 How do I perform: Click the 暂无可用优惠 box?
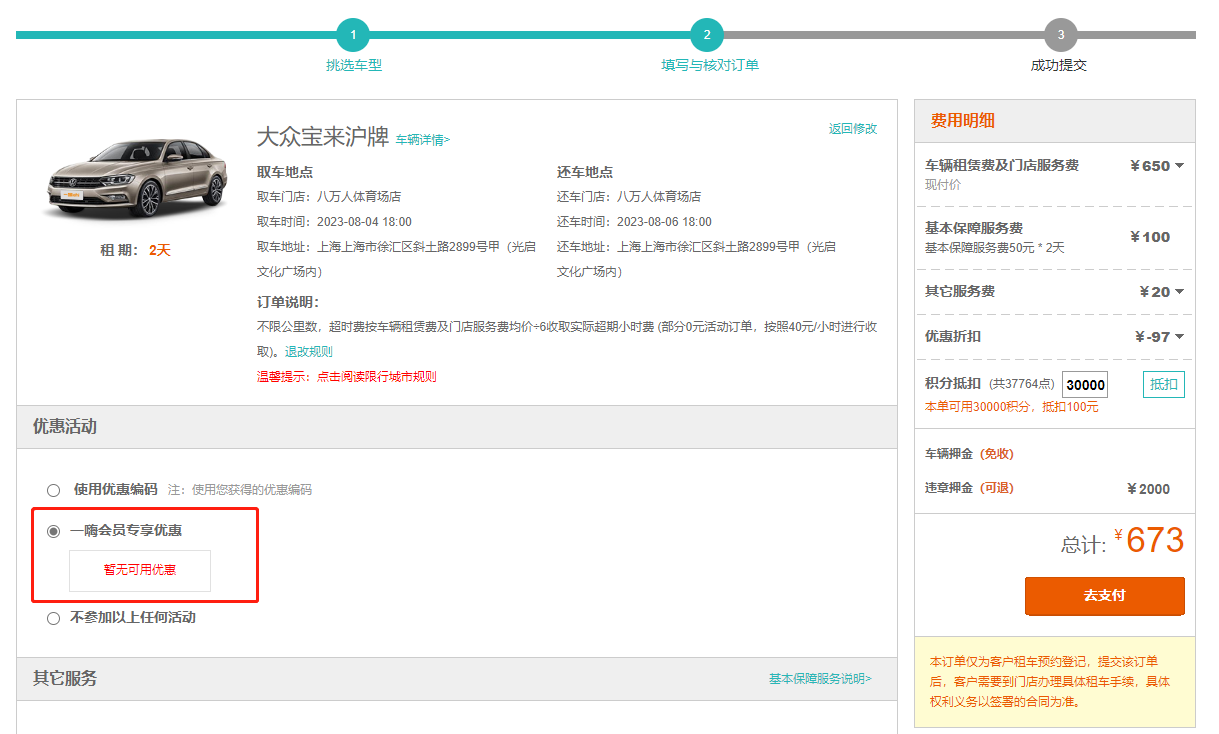point(140,571)
